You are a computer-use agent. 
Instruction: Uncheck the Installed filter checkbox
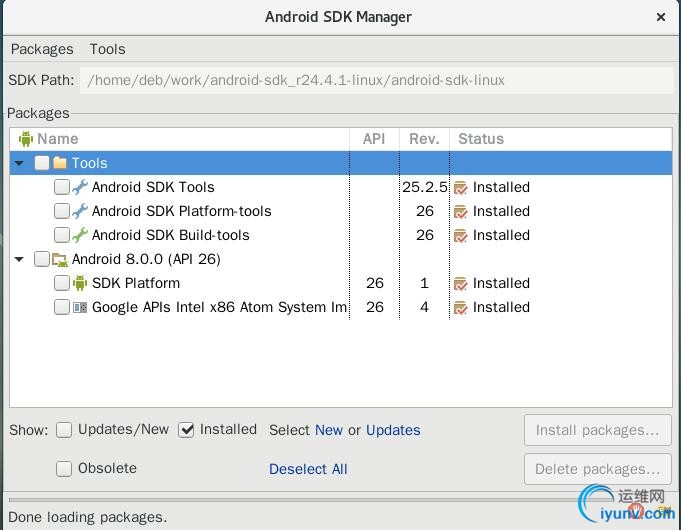click(186, 430)
